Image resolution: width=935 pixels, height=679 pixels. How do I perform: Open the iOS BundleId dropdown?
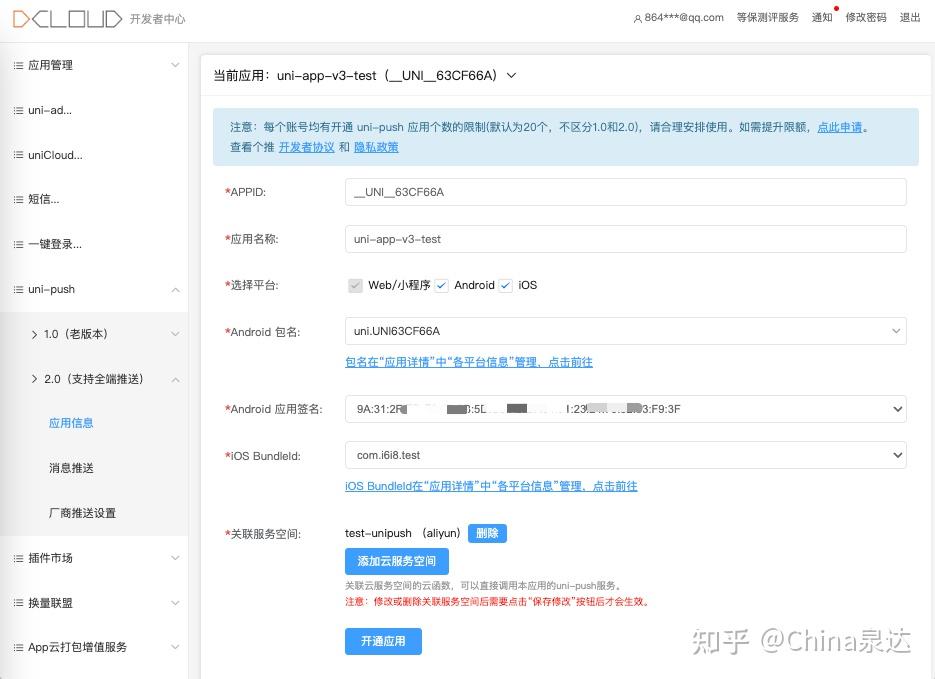click(x=899, y=455)
